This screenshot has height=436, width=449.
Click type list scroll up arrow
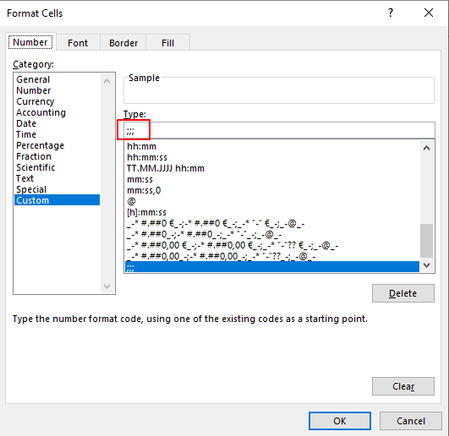(x=426, y=148)
